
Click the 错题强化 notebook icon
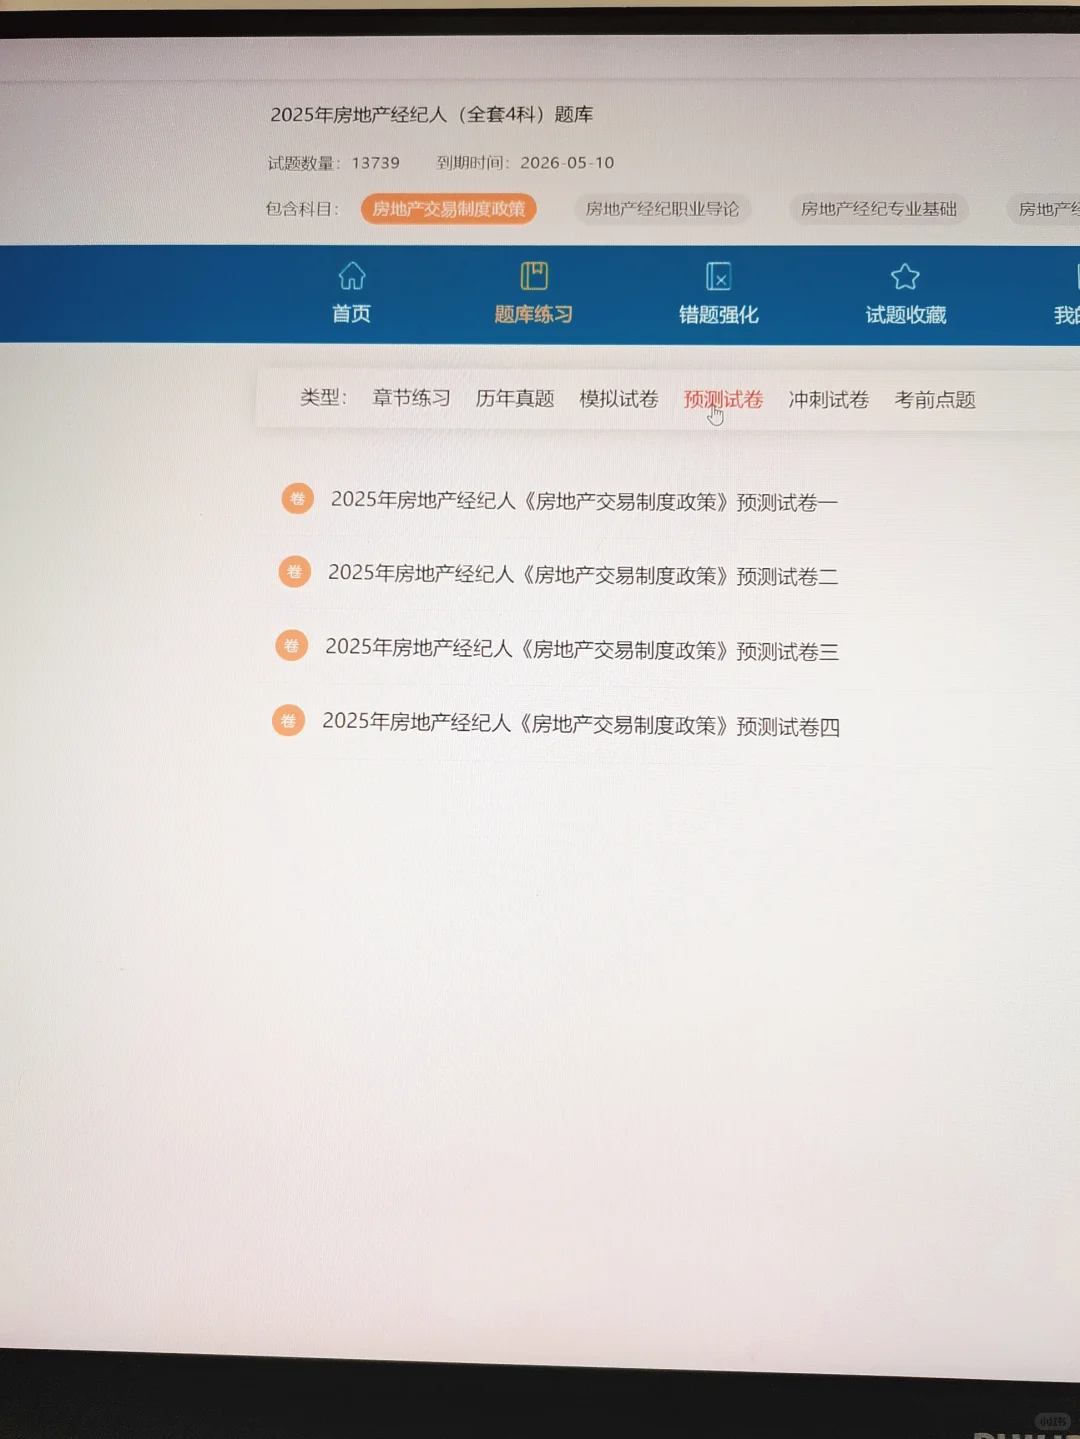[x=719, y=276]
